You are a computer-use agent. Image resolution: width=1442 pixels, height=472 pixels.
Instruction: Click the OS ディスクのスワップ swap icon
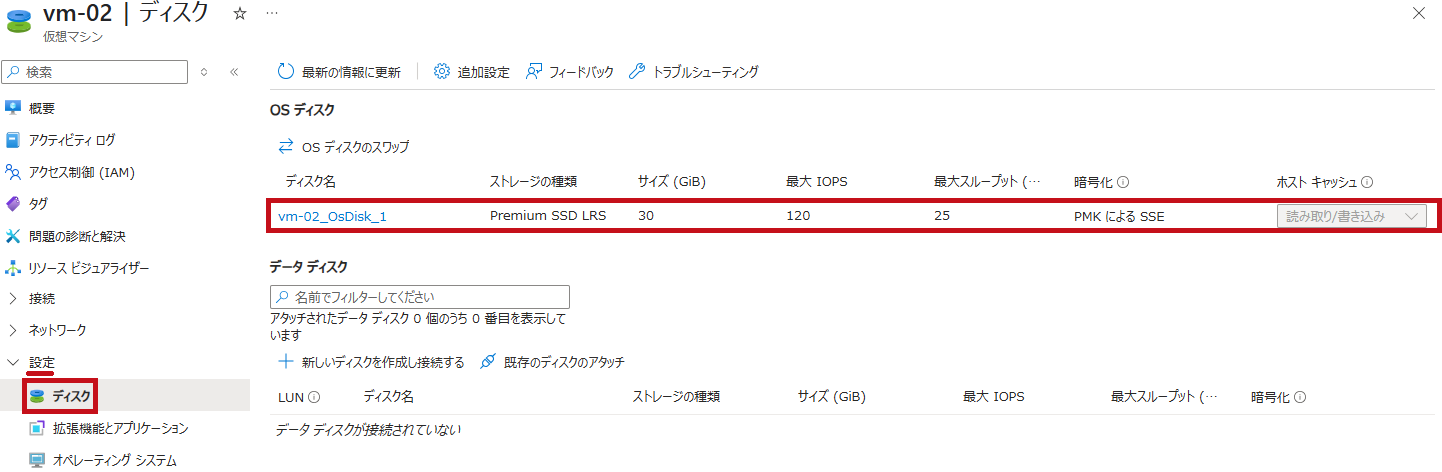pos(286,147)
